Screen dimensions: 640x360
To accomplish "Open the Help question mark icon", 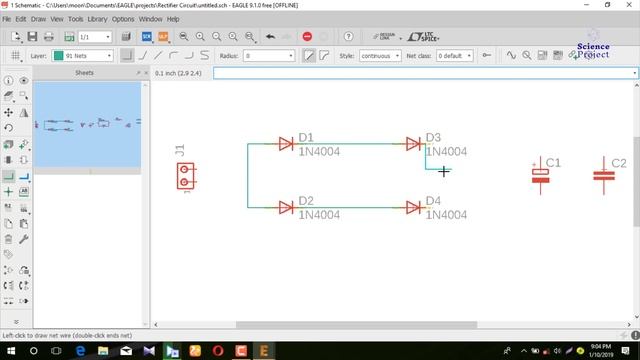I will click(x=348, y=37).
